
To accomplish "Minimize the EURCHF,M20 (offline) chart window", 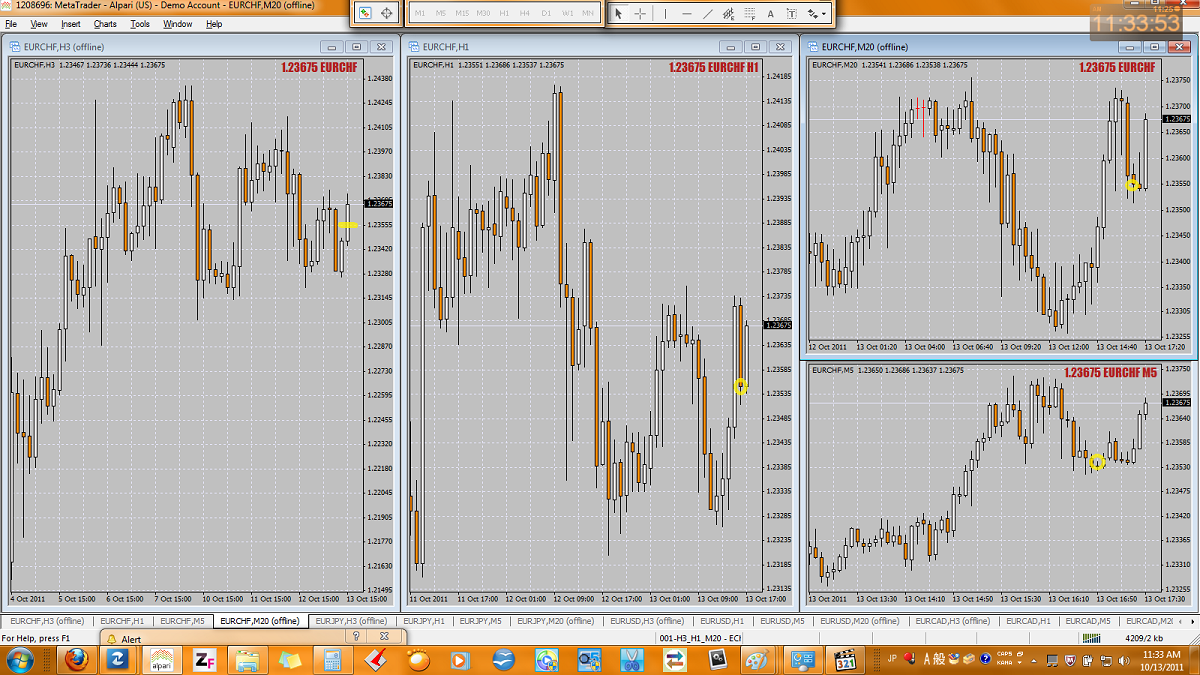I will 1130,46.
